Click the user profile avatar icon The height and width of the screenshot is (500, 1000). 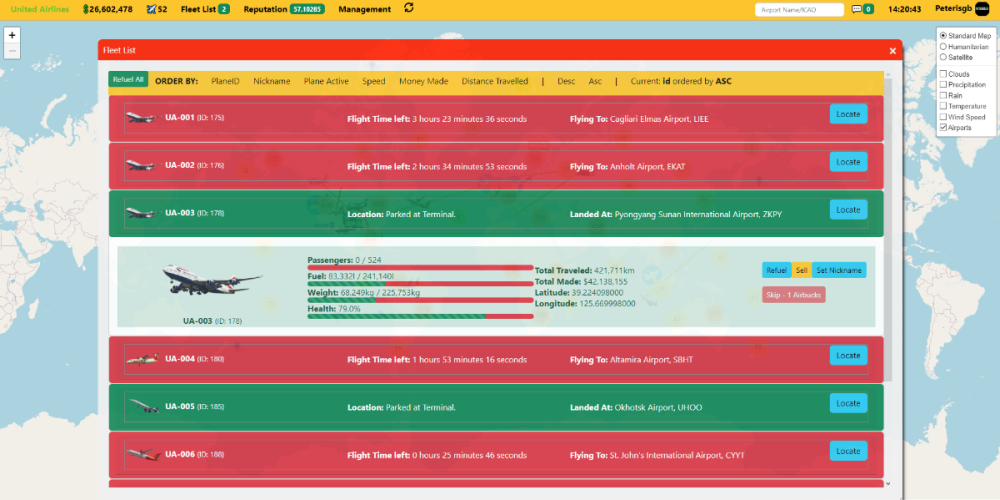(x=982, y=8)
